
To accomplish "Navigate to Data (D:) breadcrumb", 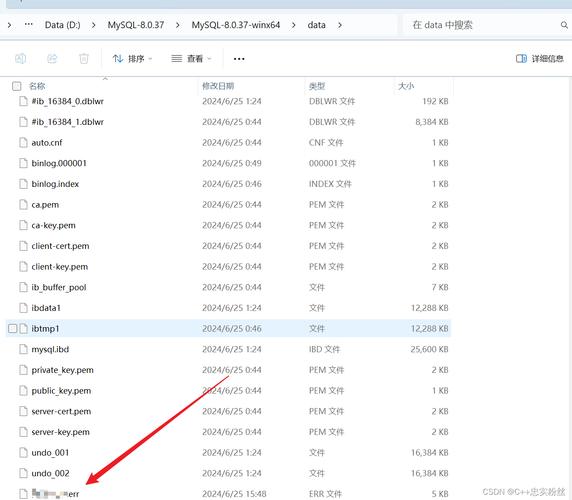I will click(62, 25).
